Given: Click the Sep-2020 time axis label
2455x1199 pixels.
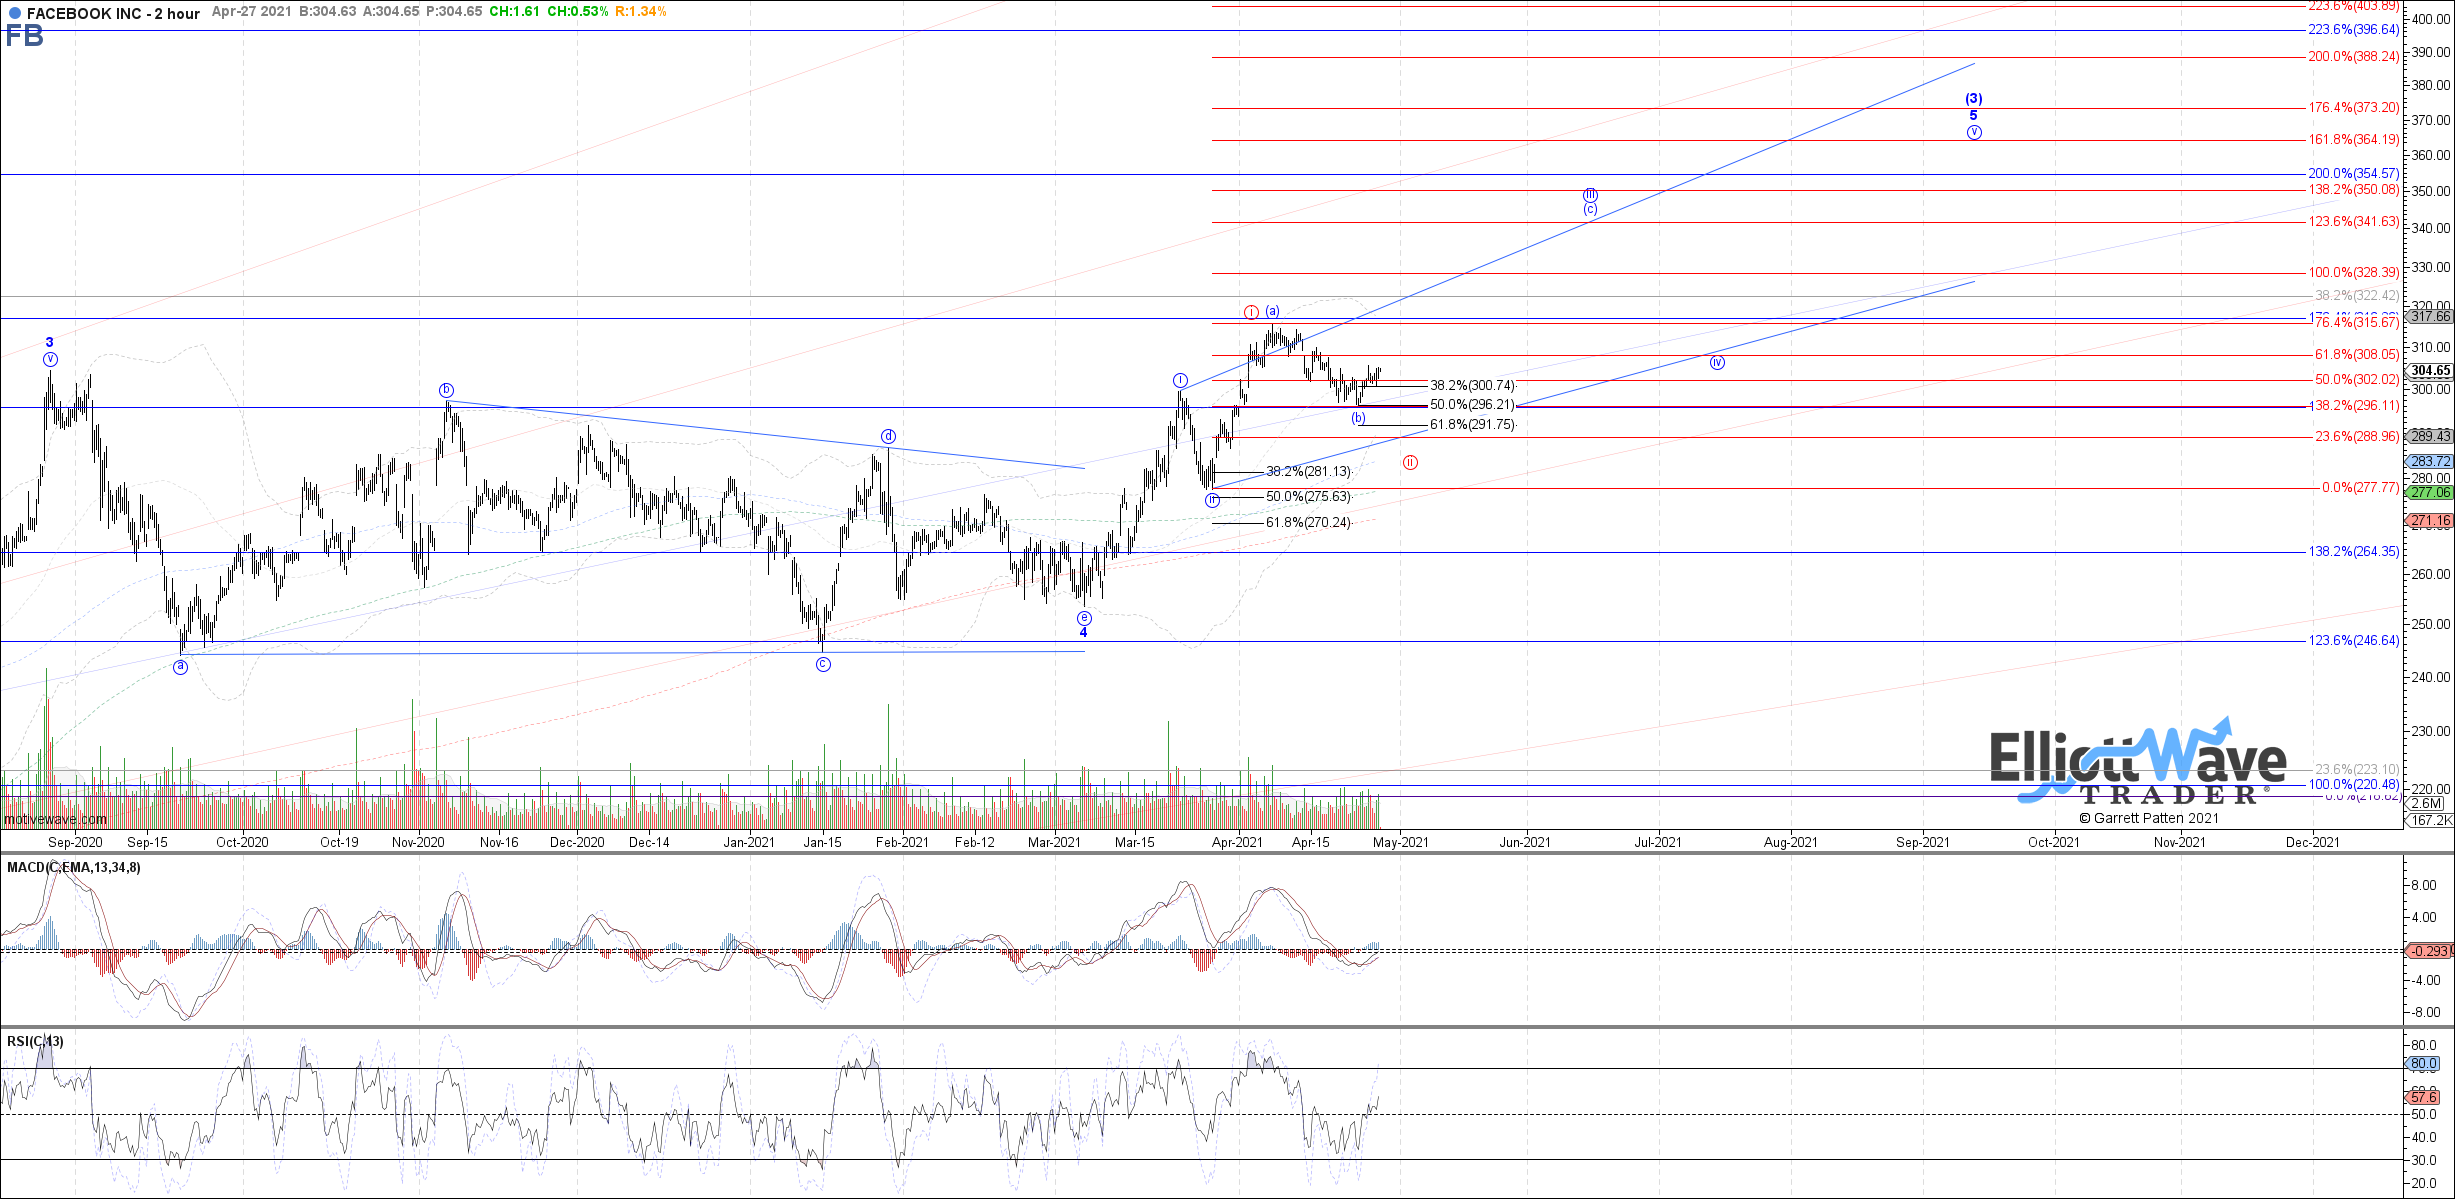Looking at the screenshot, I should 75,842.
